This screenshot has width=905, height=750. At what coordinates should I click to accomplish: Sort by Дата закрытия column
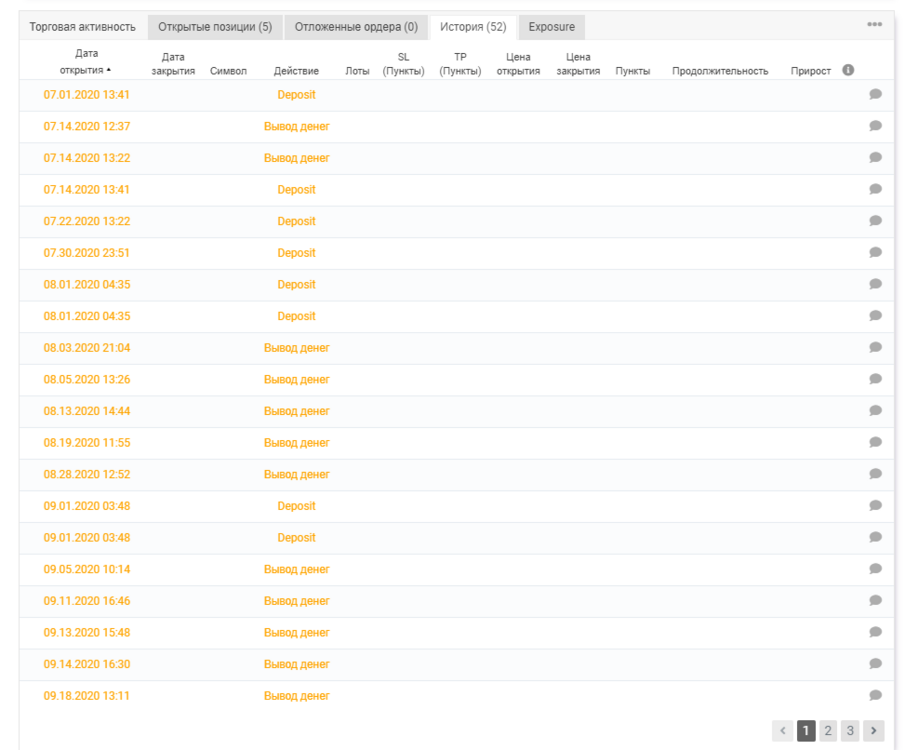pyautogui.click(x=173, y=64)
